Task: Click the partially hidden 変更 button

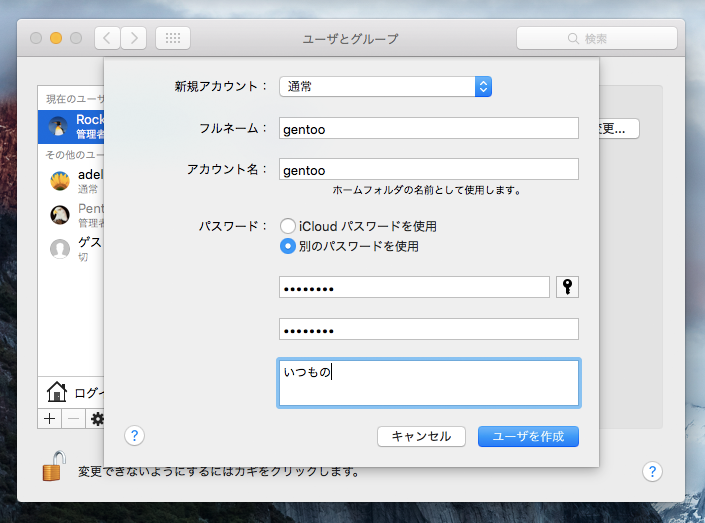Action: (x=619, y=129)
